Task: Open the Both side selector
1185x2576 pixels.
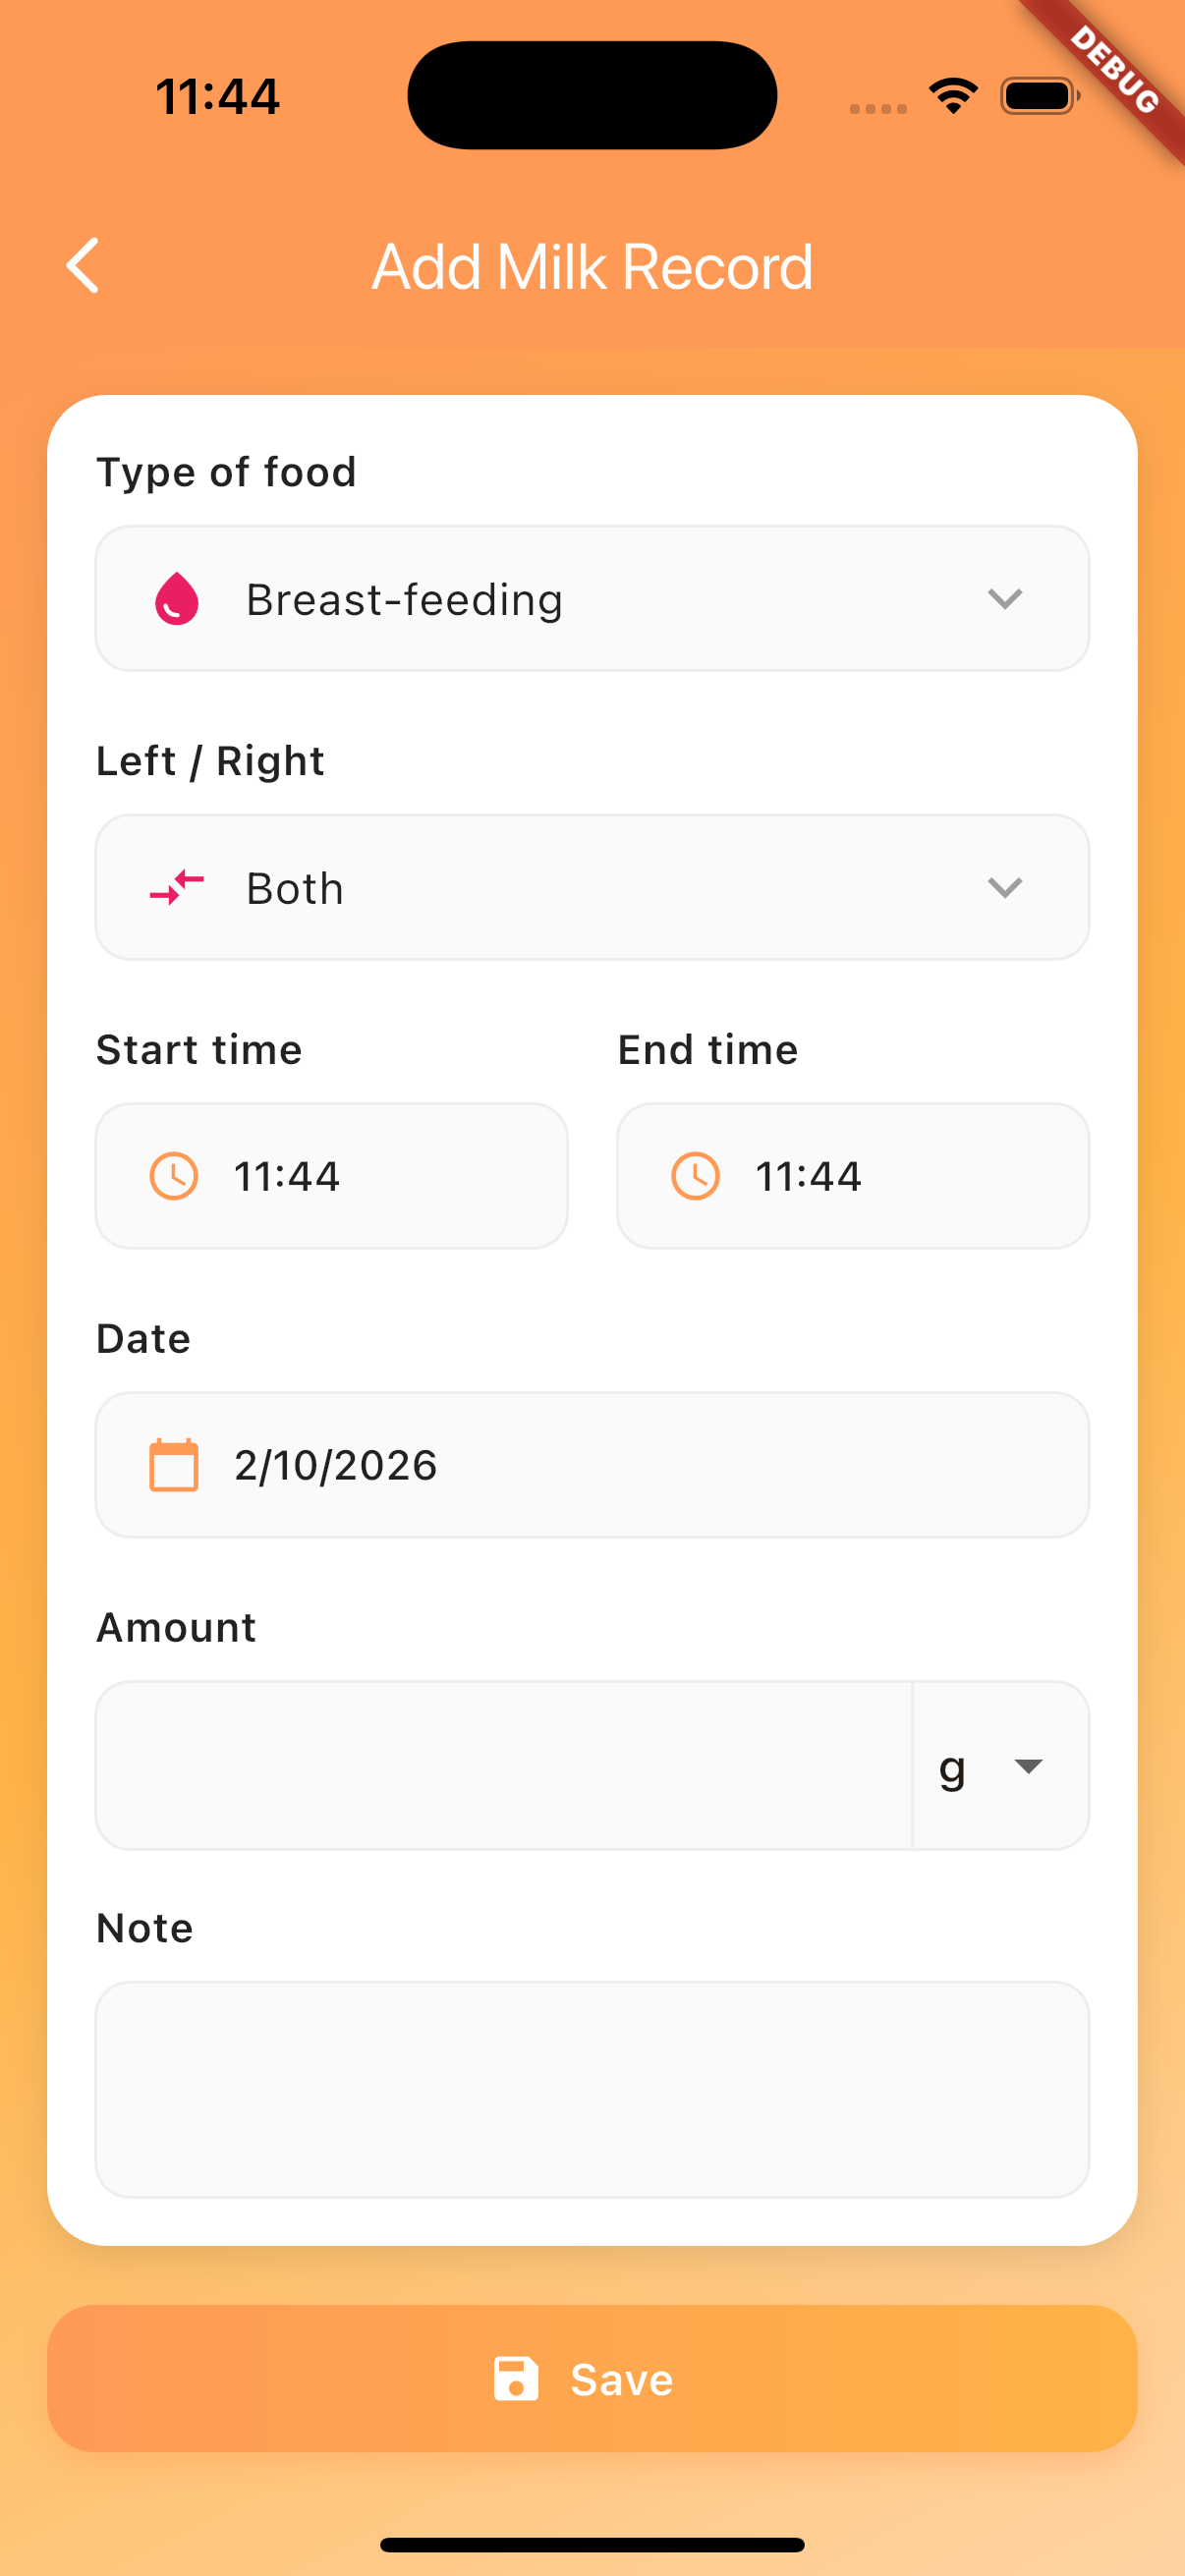Action: coord(592,887)
